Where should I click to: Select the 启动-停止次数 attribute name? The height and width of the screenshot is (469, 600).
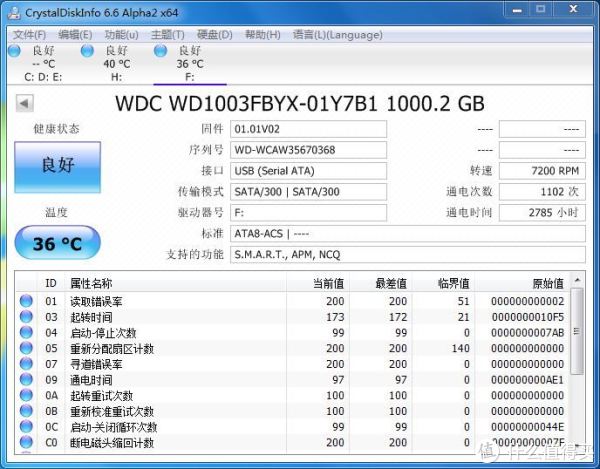click(x=103, y=333)
